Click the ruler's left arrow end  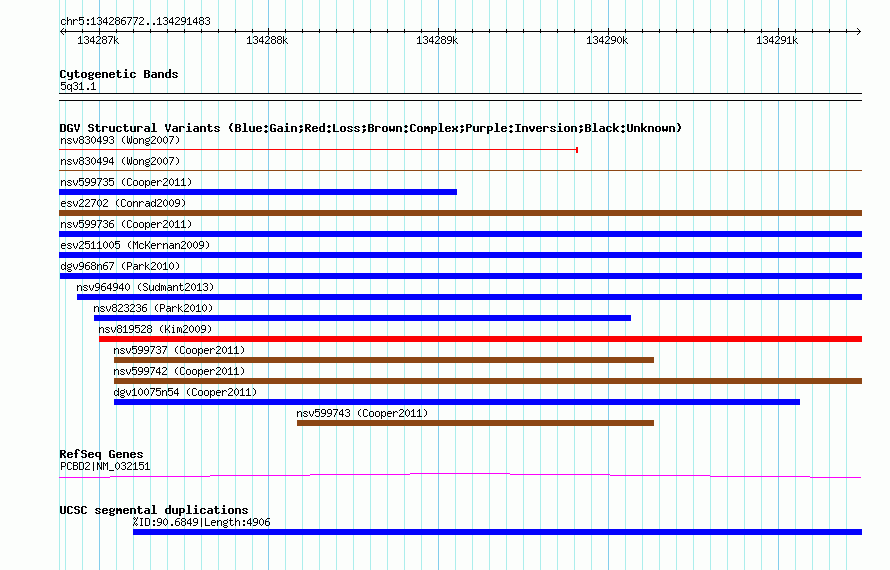(62, 32)
